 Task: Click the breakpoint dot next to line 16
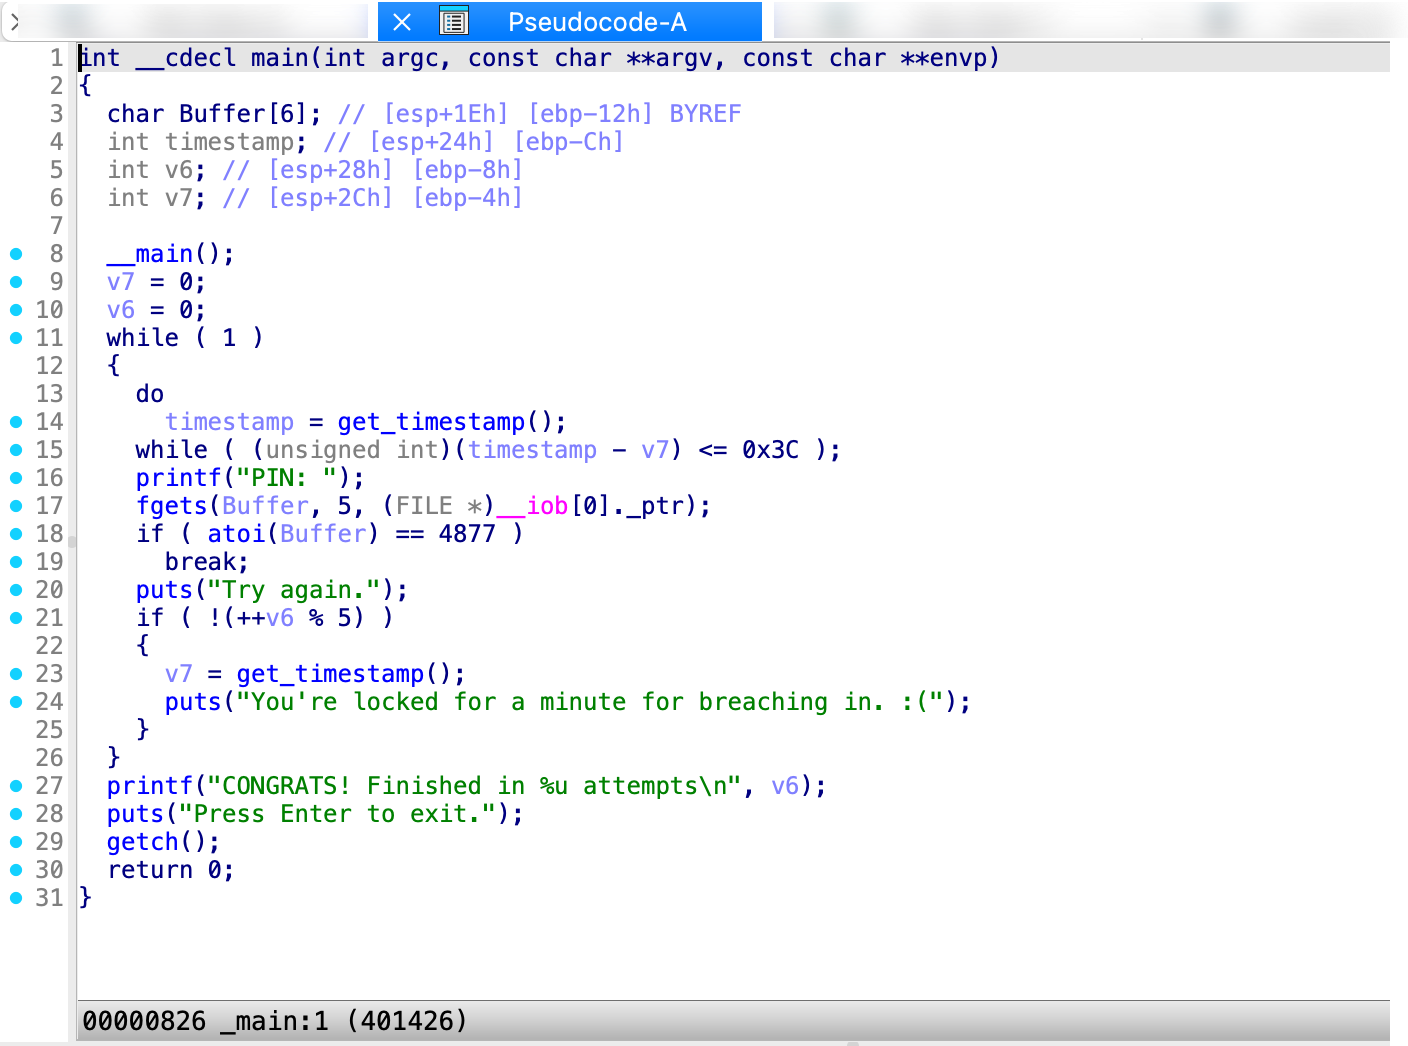click(x=16, y=477)
